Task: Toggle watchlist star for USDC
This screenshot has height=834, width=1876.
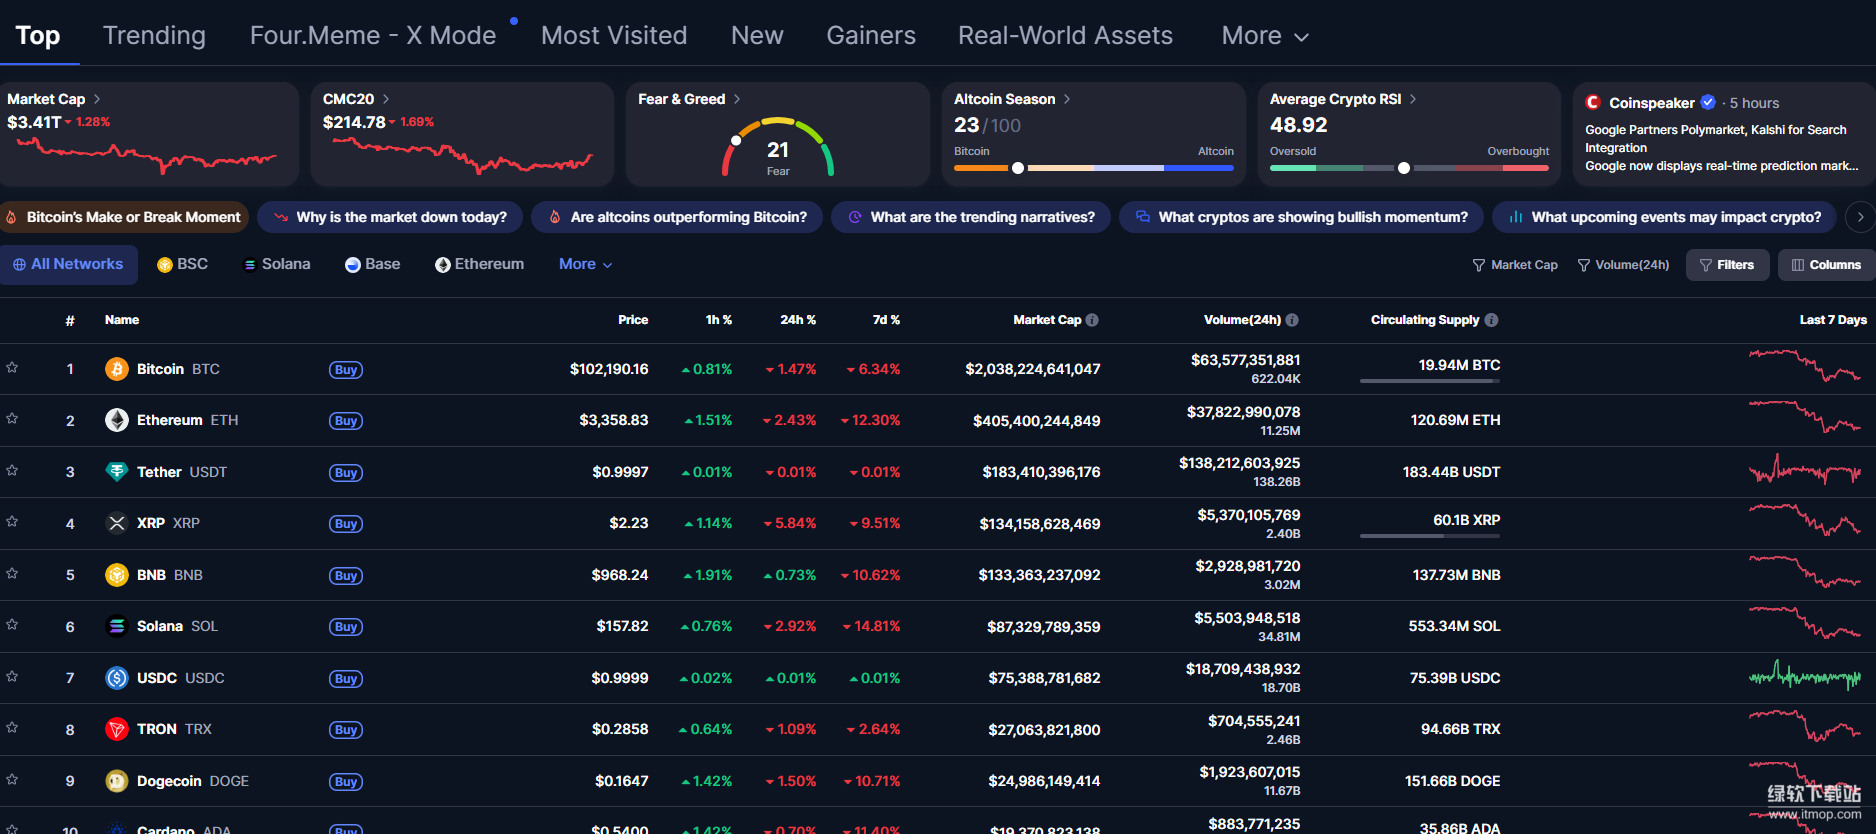Action: pos(13,677)
